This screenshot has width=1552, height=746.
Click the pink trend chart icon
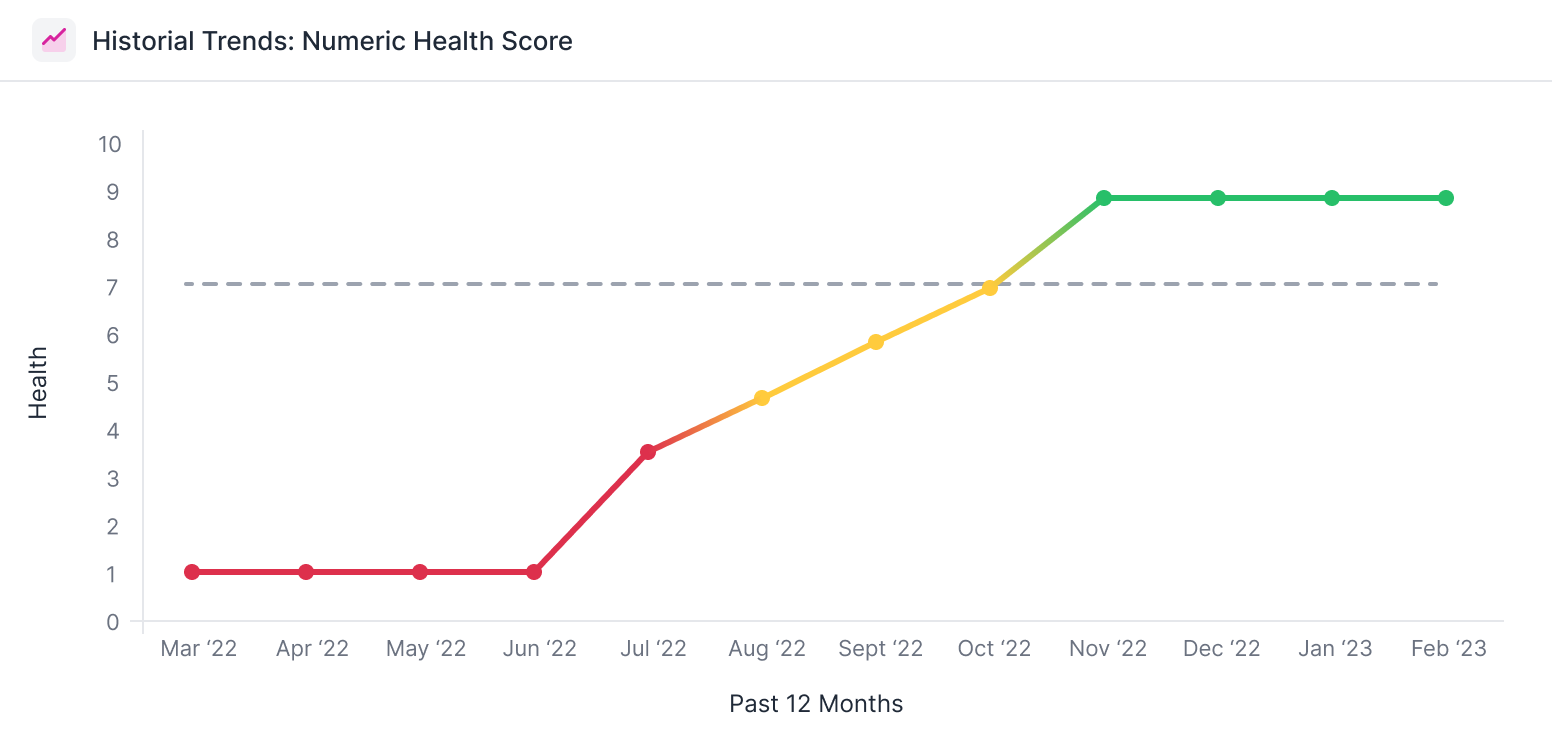[x=54, y=40]
